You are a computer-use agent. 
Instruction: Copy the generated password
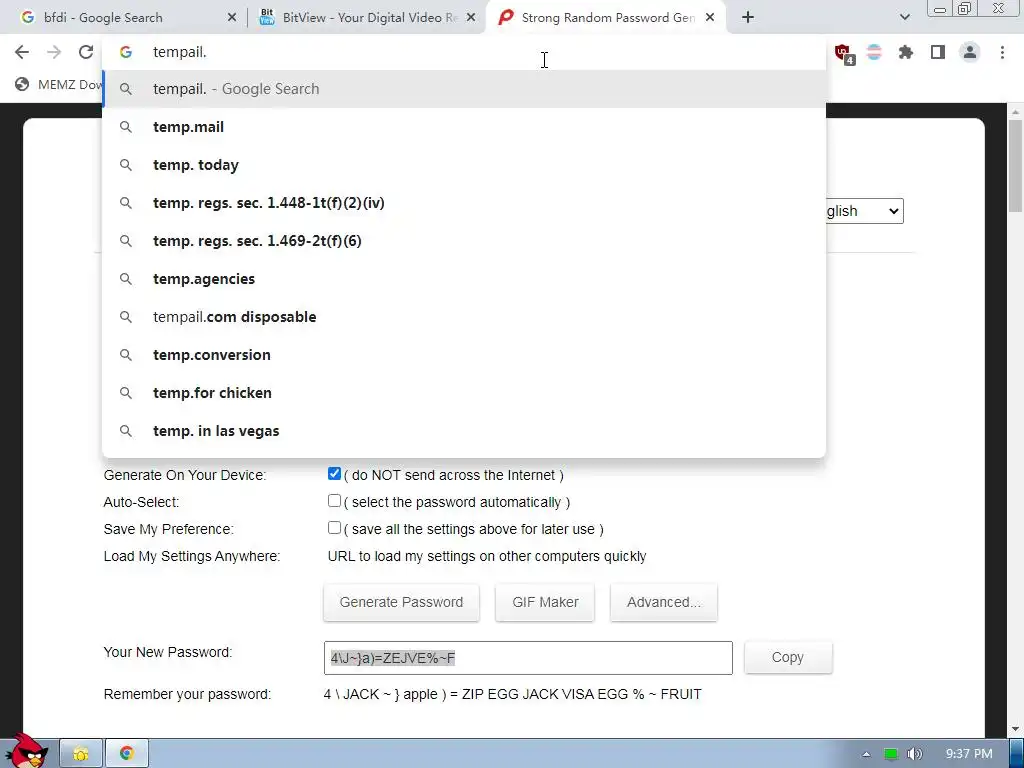(x=788, y=658)
